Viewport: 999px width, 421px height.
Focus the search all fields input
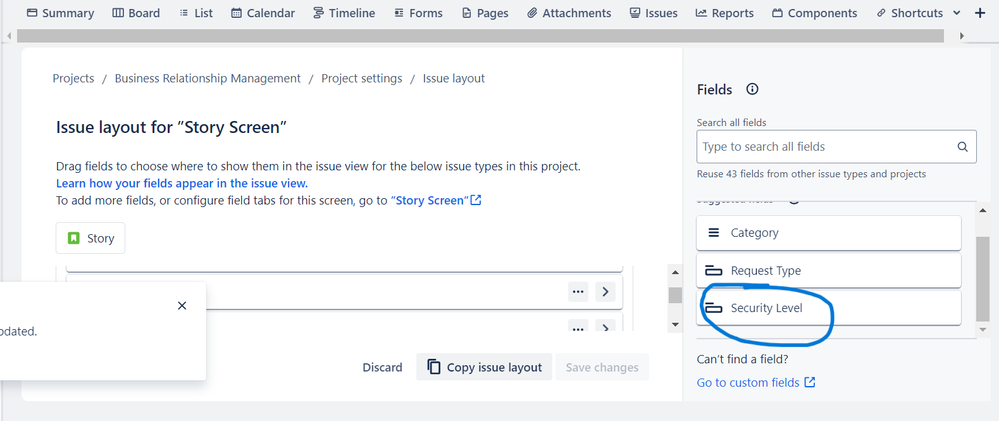click(x=836, y=146)
